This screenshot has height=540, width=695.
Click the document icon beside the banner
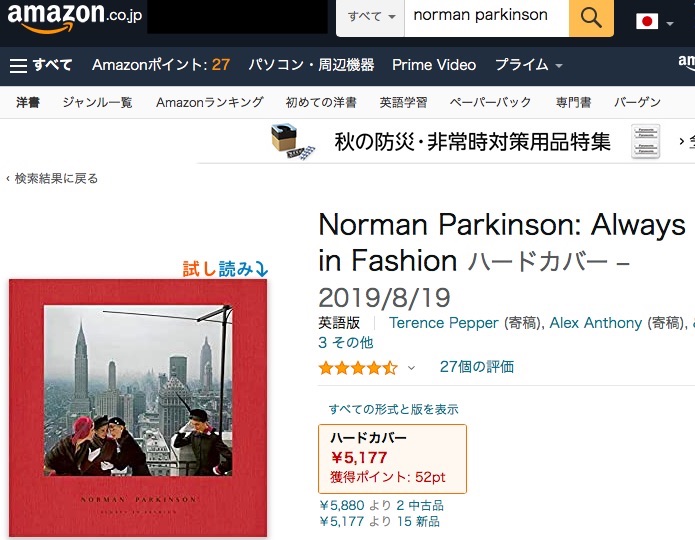(645, 142)
